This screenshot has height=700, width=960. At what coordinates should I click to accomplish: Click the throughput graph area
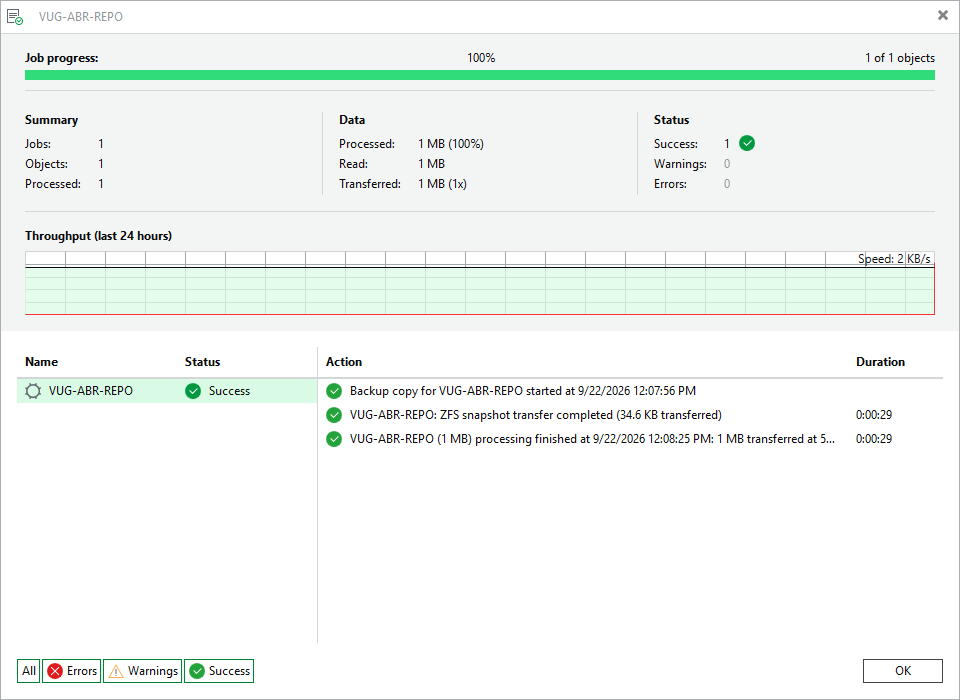tap(480, 283)
